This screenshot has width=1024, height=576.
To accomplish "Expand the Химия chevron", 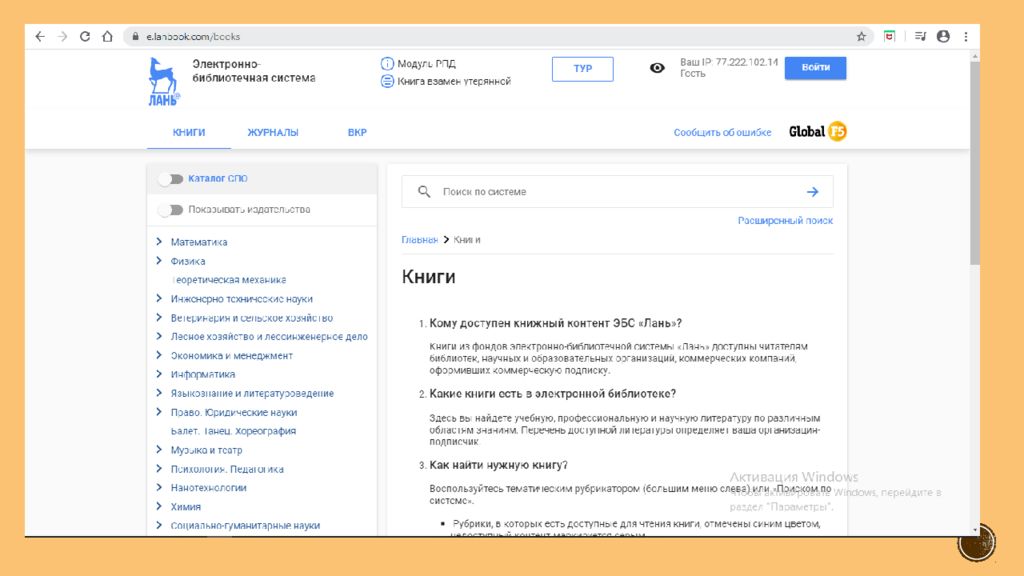I will point(159,506).
